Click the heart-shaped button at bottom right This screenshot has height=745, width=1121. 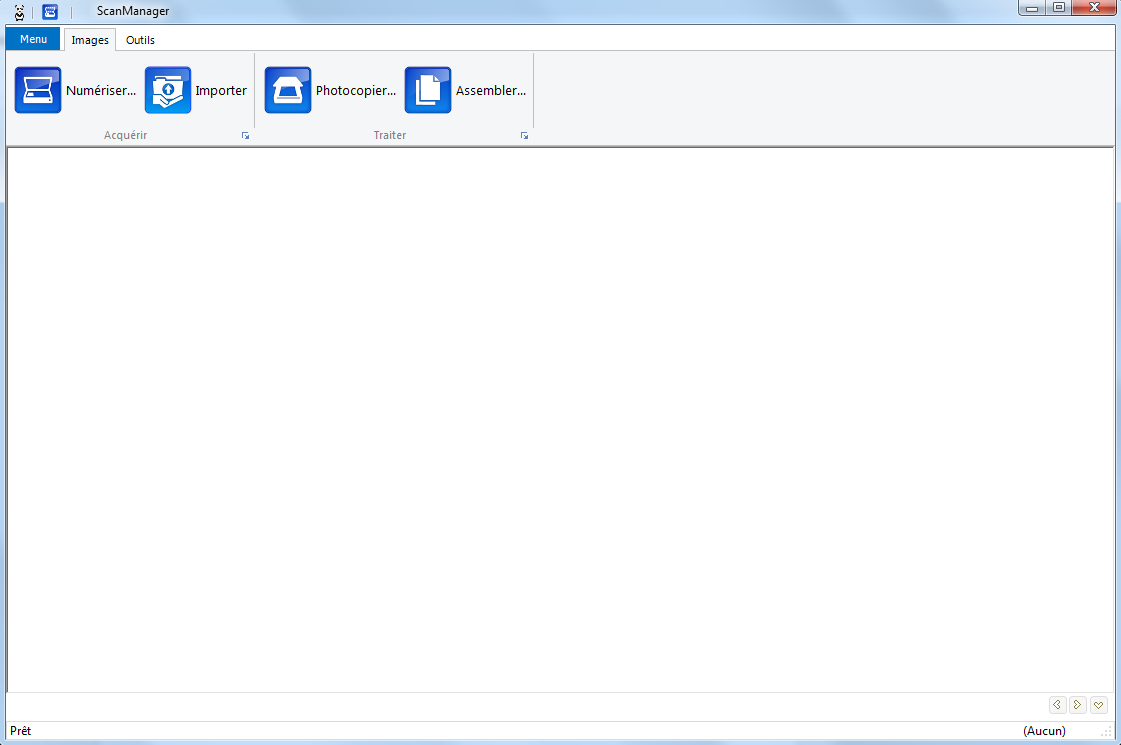pyautogui.click(x=1099, y=705)
